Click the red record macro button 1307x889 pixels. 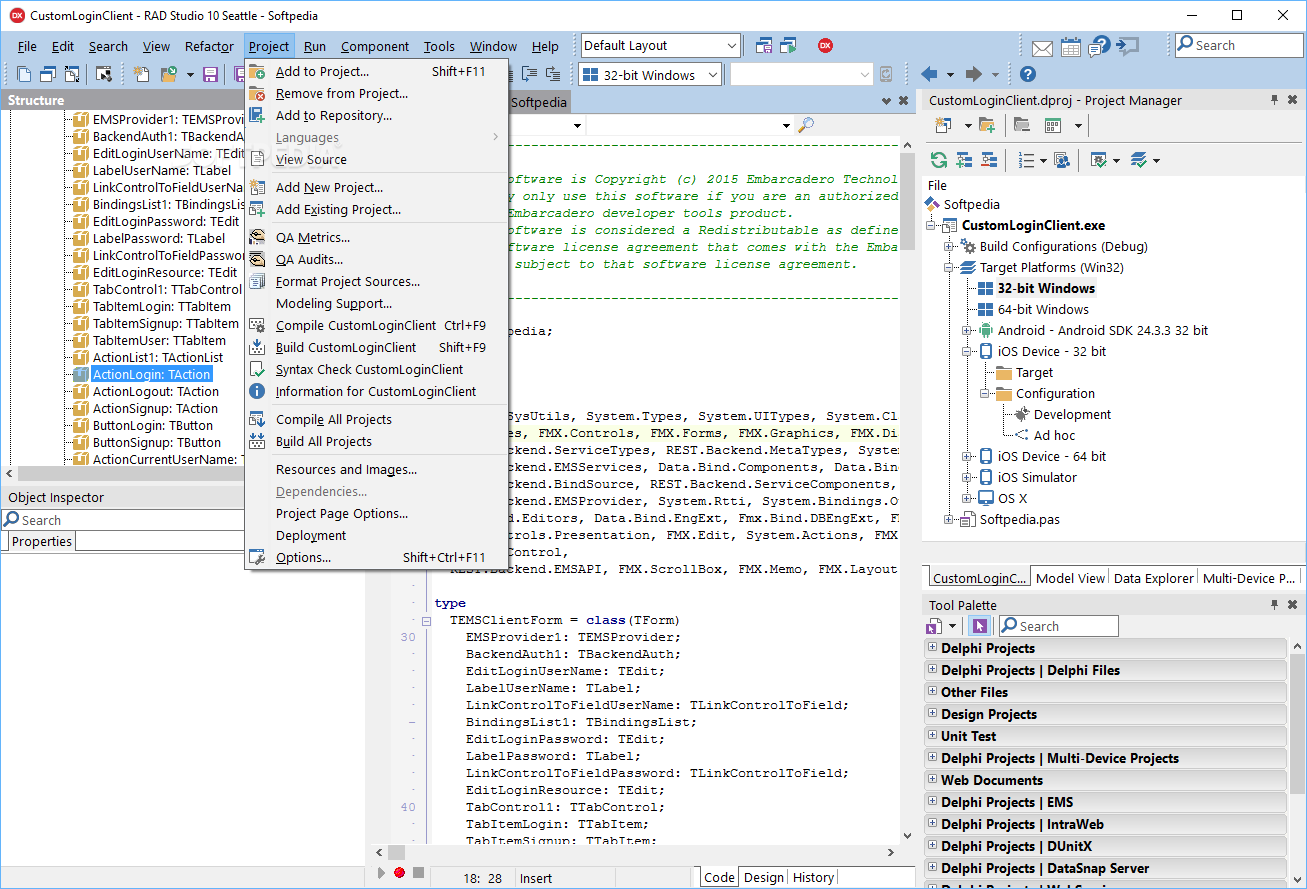399,873
